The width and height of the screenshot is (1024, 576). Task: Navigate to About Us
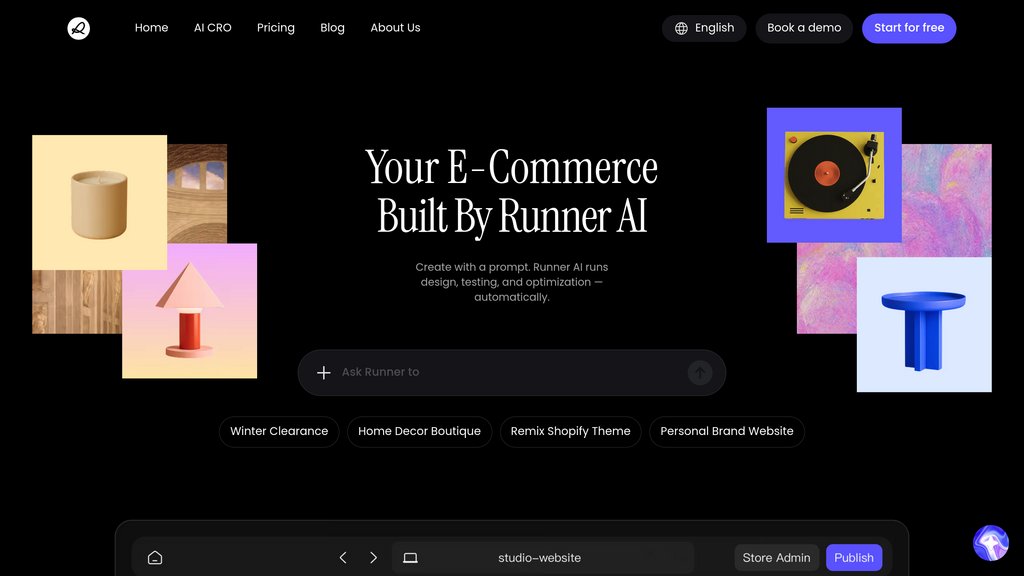[x=395, y=28]
